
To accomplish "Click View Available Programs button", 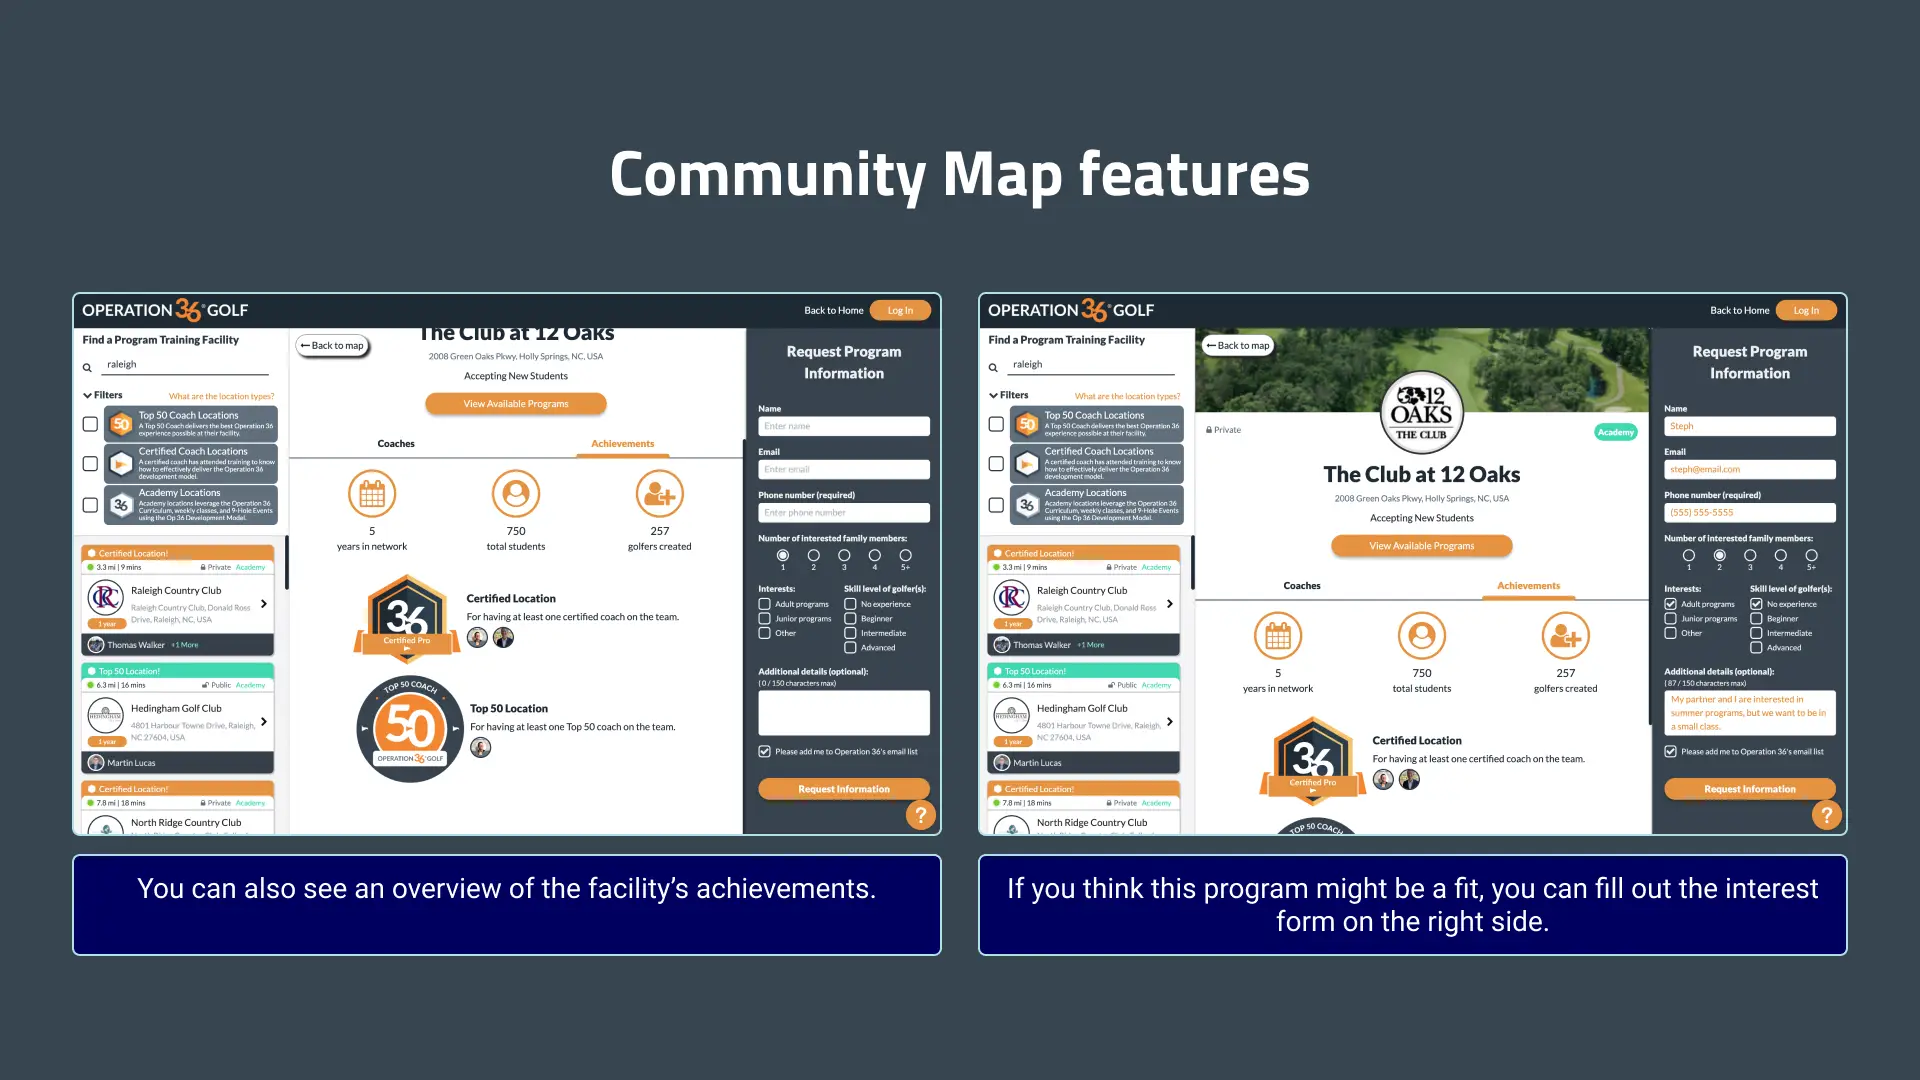I will [516, 404].
